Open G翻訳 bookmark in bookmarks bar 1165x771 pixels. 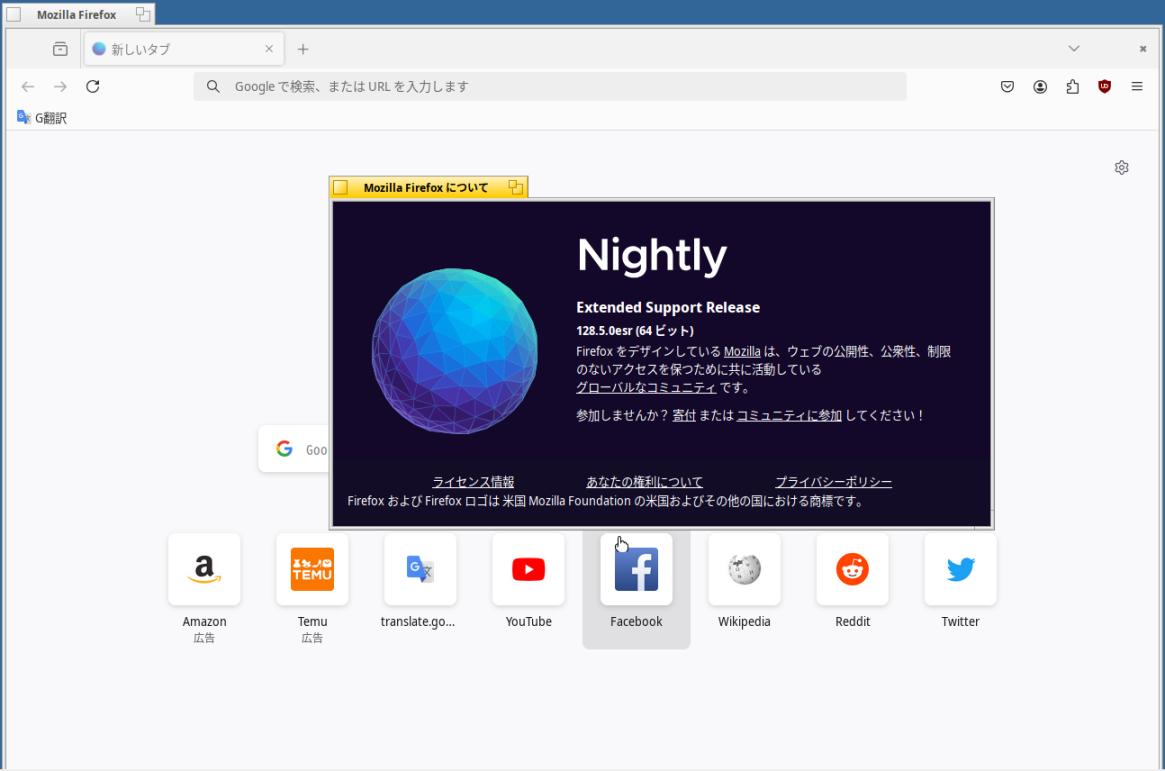(x=42, y=117)
